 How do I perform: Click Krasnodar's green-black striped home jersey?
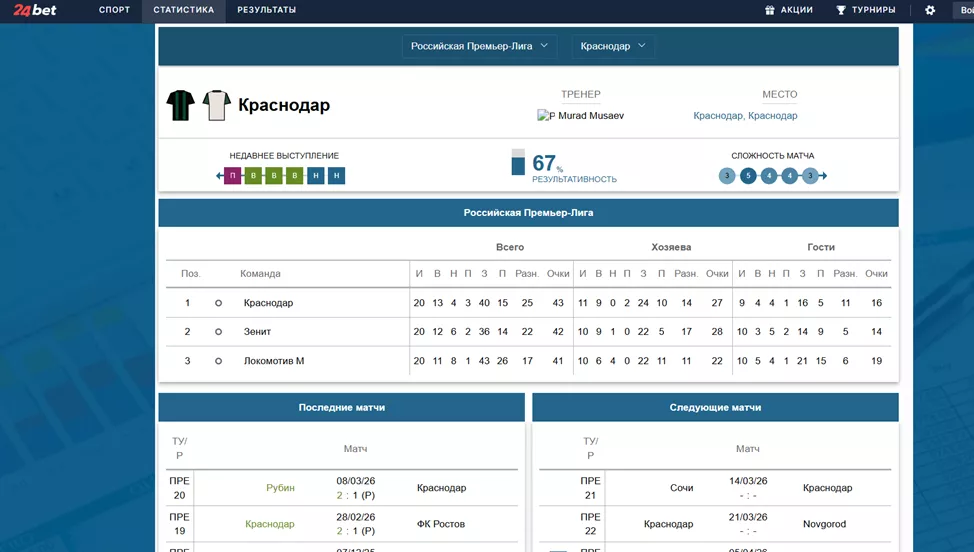pyautogui.click(x=181, y=105)
